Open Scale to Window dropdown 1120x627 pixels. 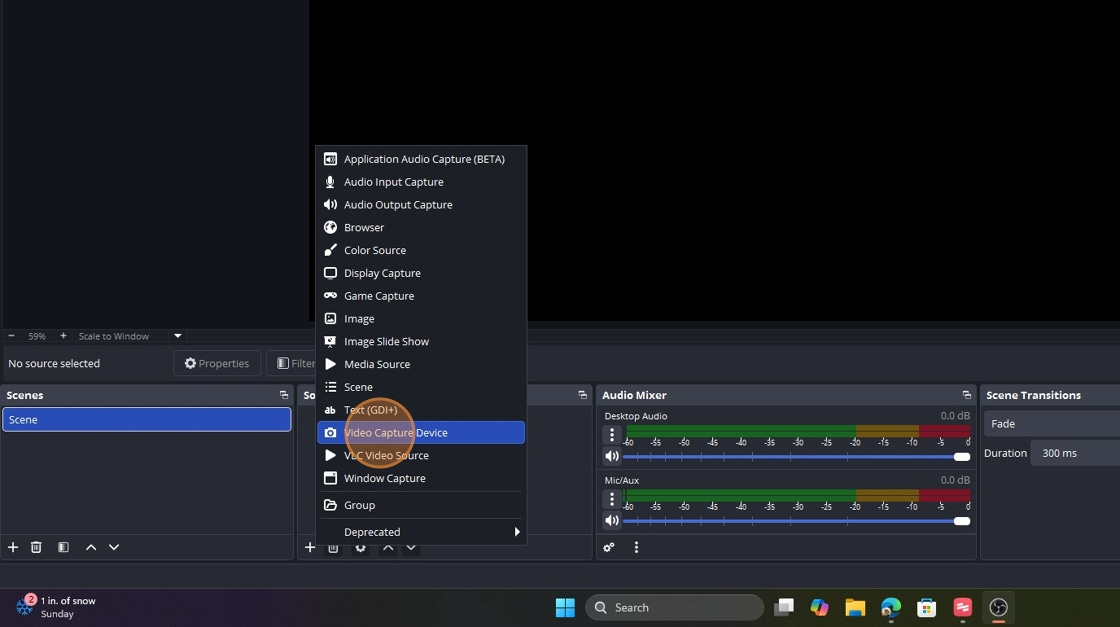pyautogui.click(x=130, y=336)
